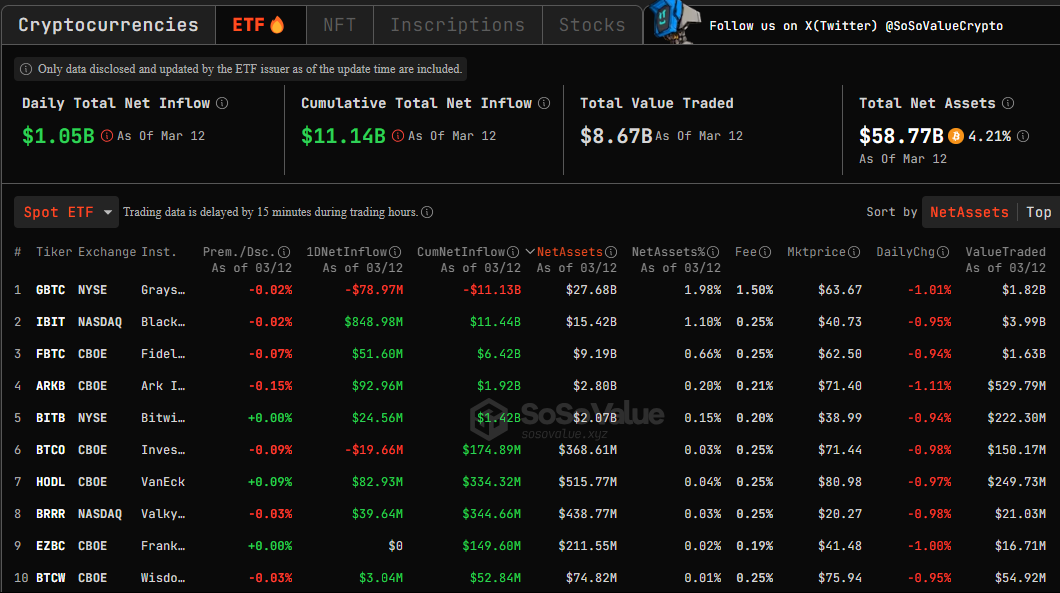Show info for Prem./Dsc. column
The width and height of the screenshot is (1060, 593).
(284, 252)
